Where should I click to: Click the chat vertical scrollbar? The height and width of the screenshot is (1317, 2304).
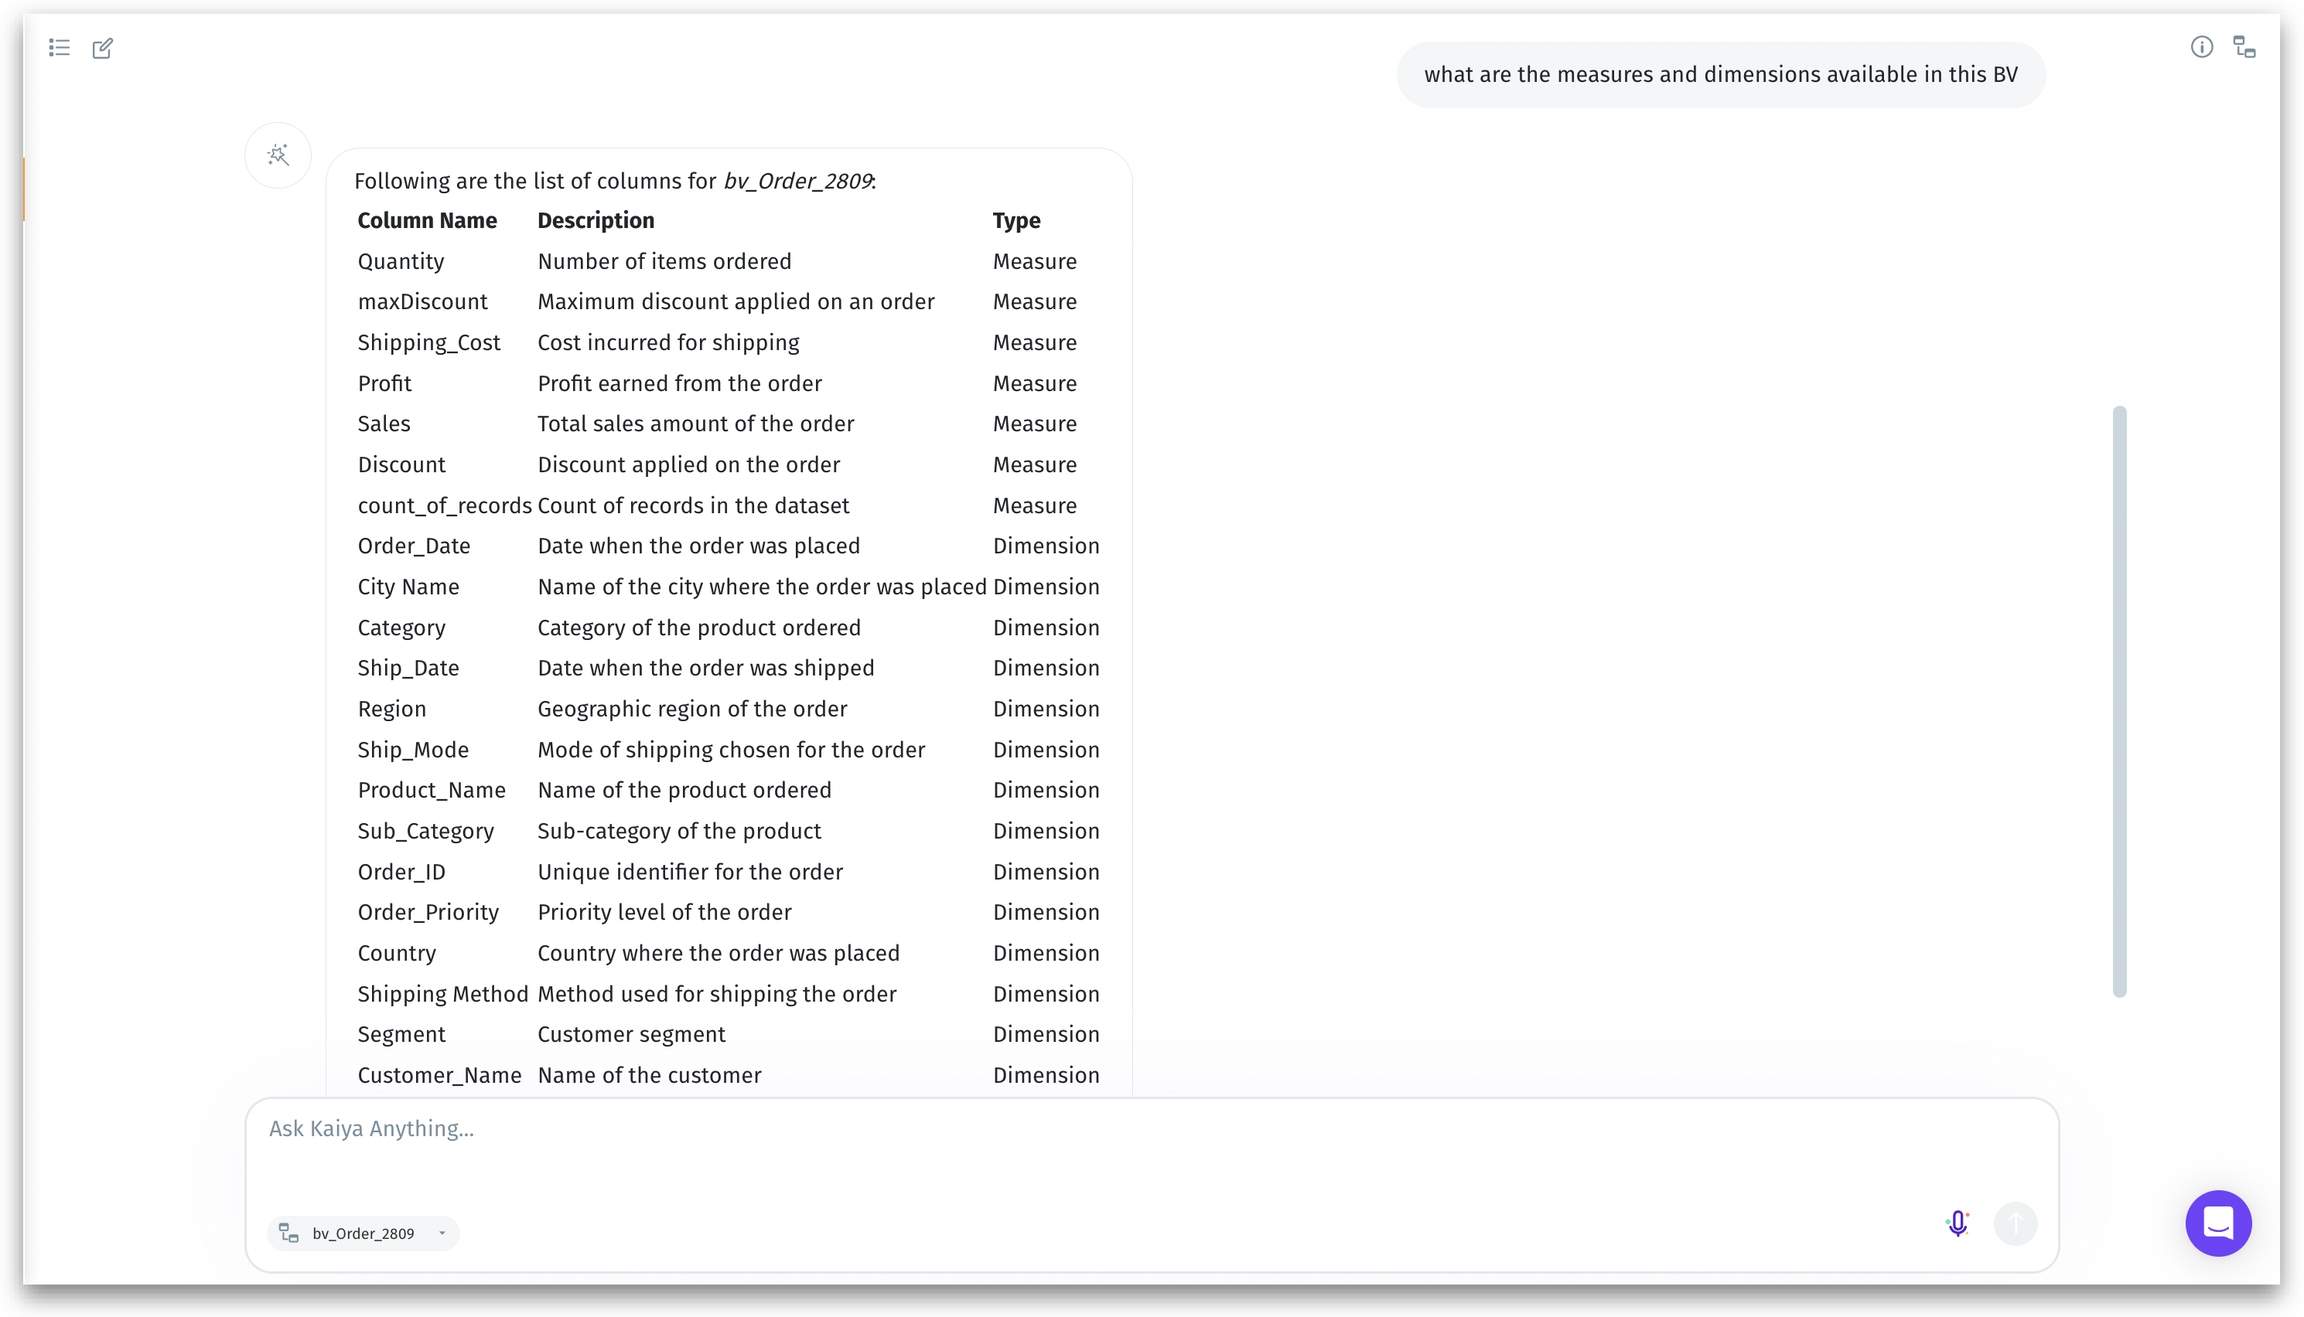(x=2118, y=700)
